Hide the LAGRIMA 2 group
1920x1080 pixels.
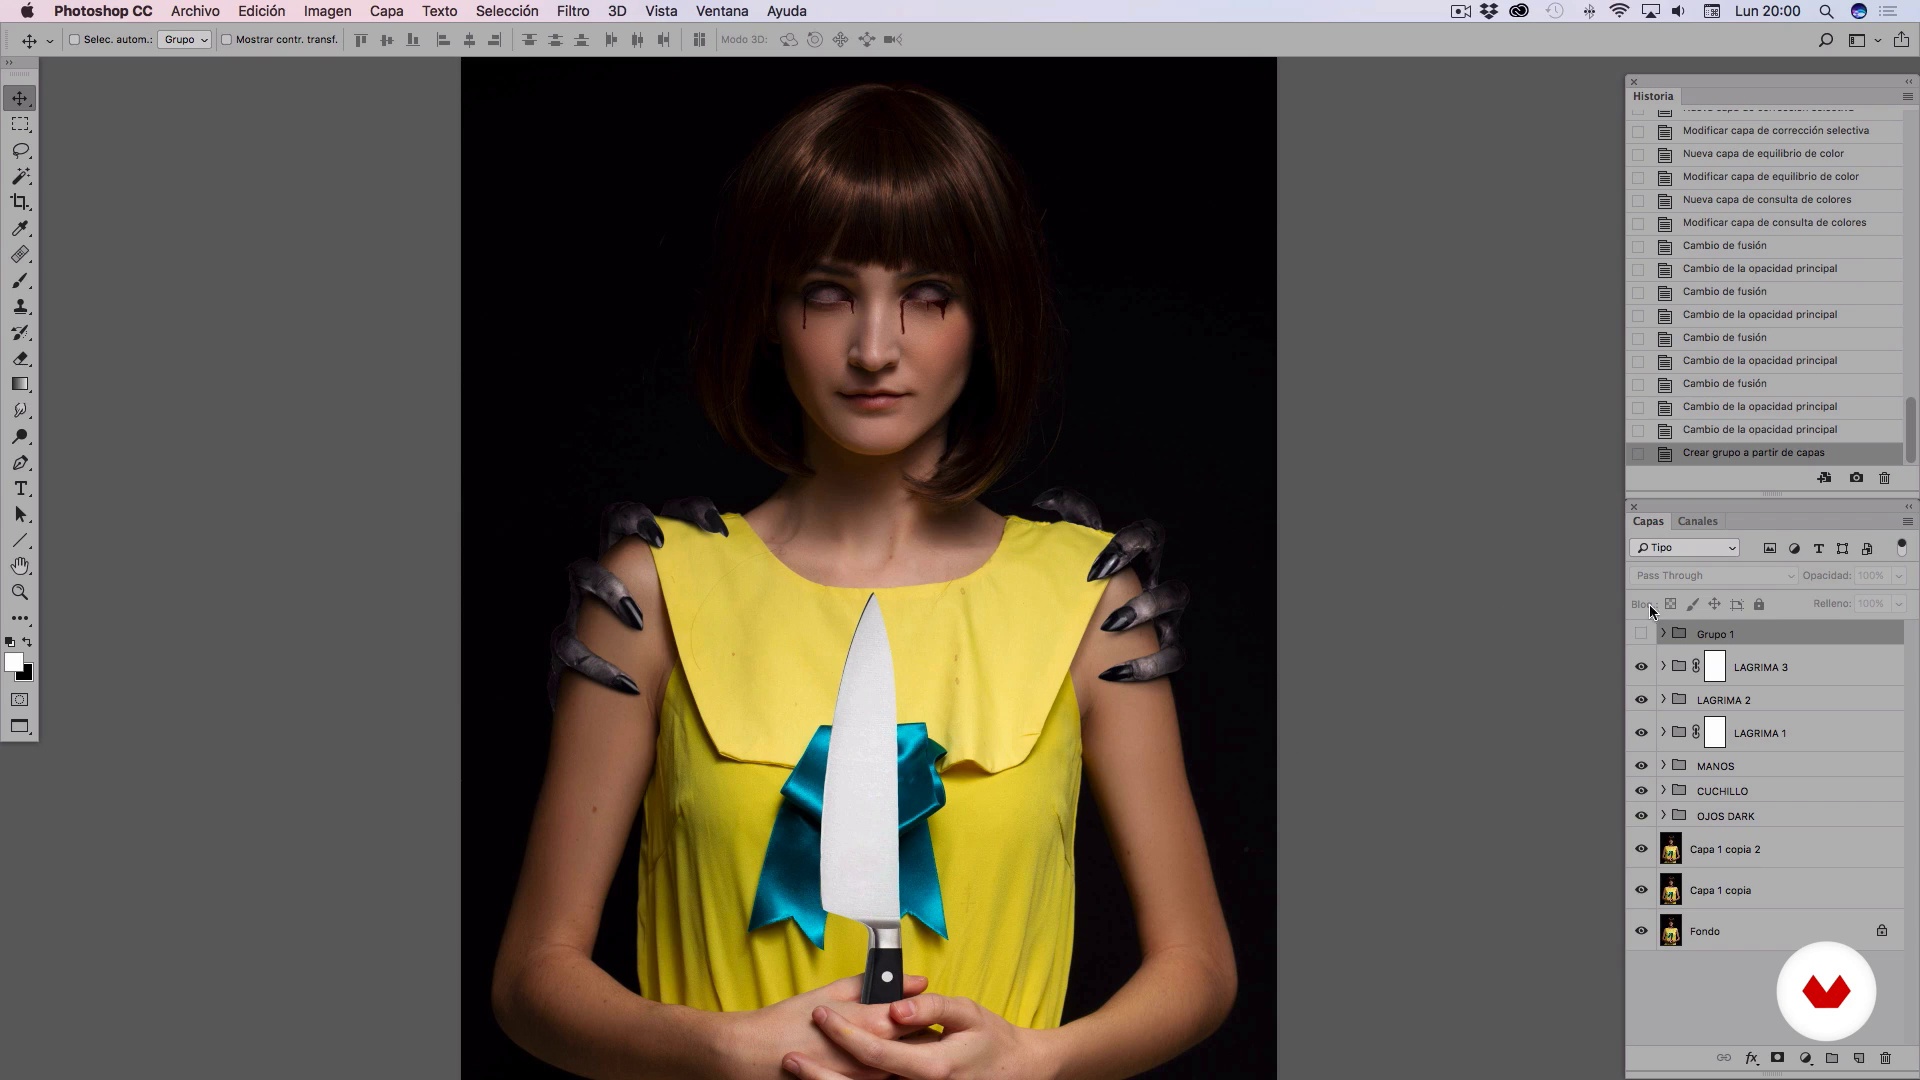[x=1641, y=700]
